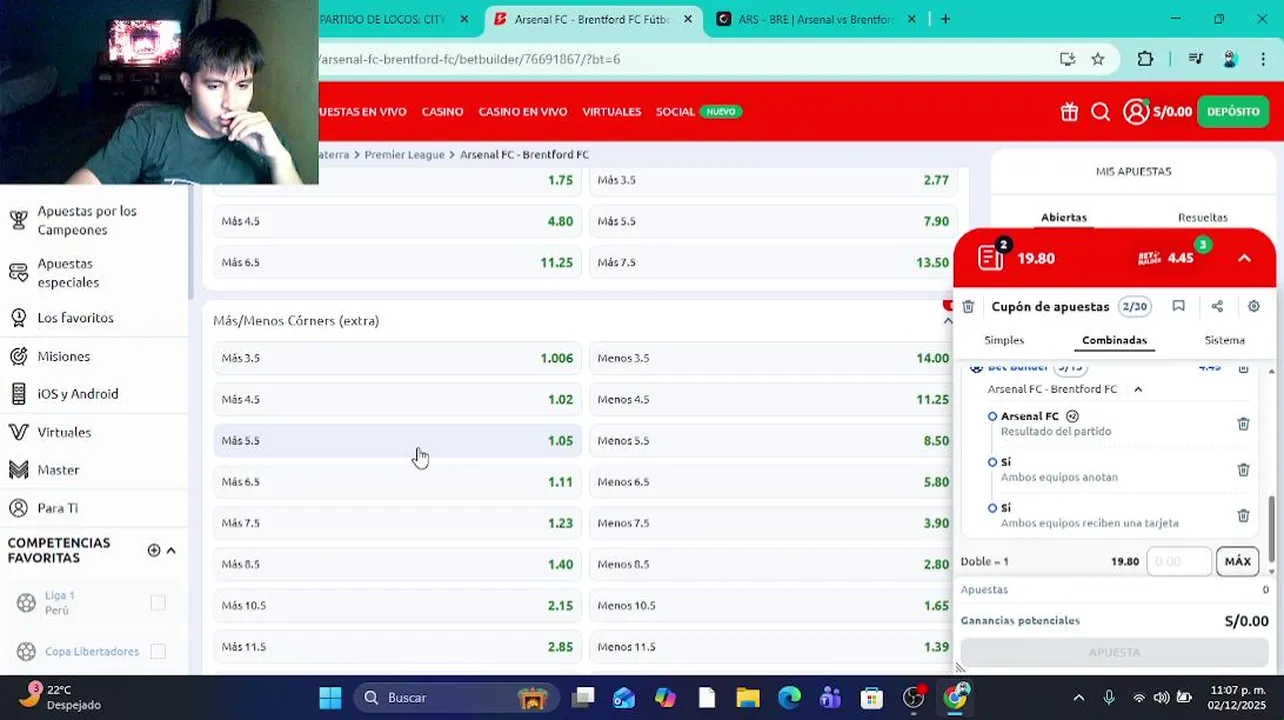Open the install app icon in the address bar
Image resolution: width=1284 pixels, height=720 pixels.
(1067, 59)
